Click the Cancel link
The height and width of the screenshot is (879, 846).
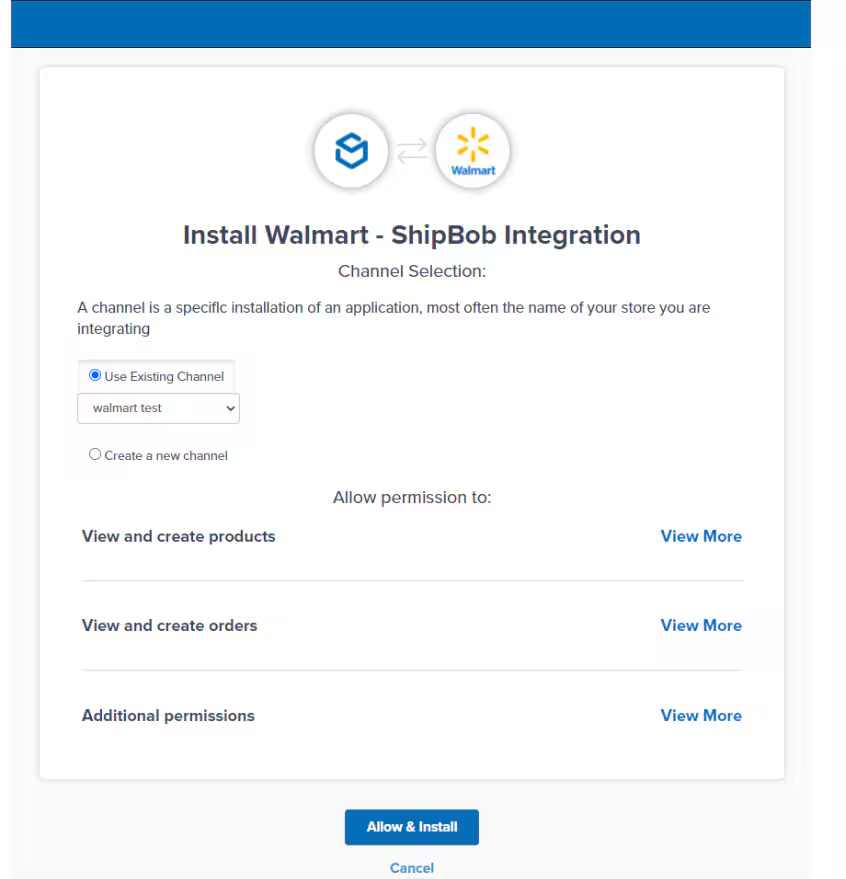[x=411, y=867]
